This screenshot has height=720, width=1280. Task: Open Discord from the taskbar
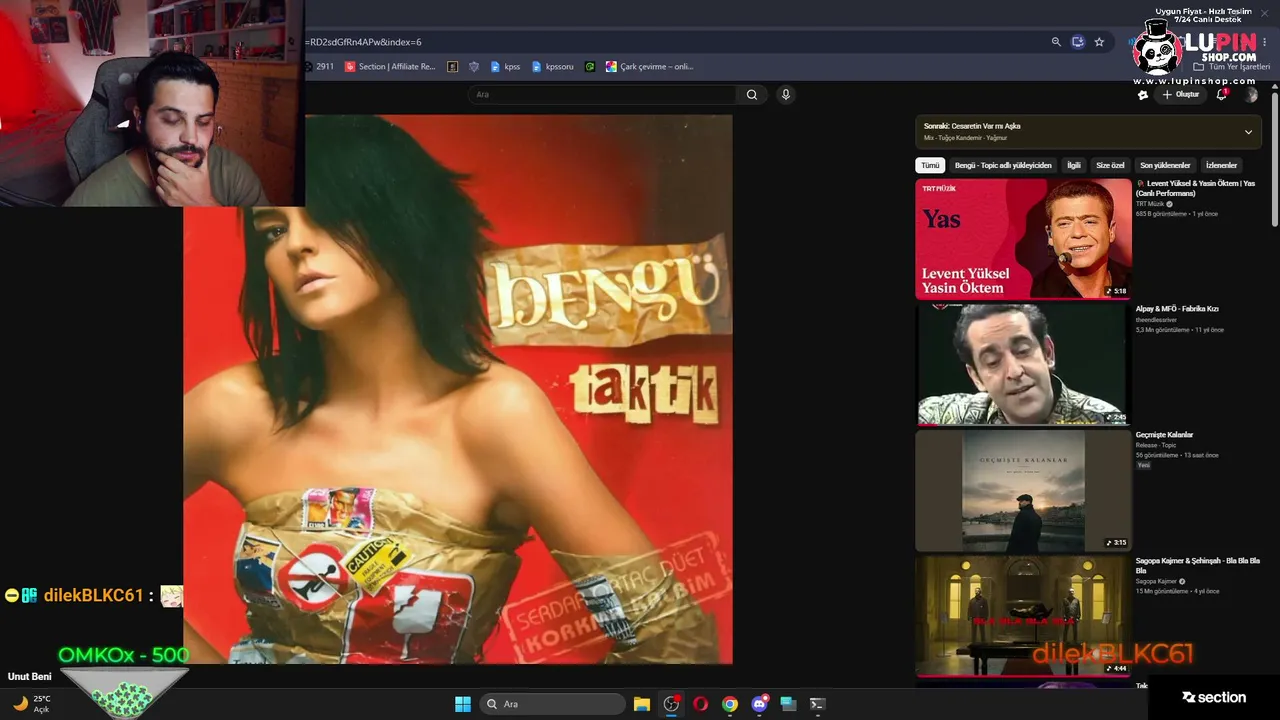point(759,704)
